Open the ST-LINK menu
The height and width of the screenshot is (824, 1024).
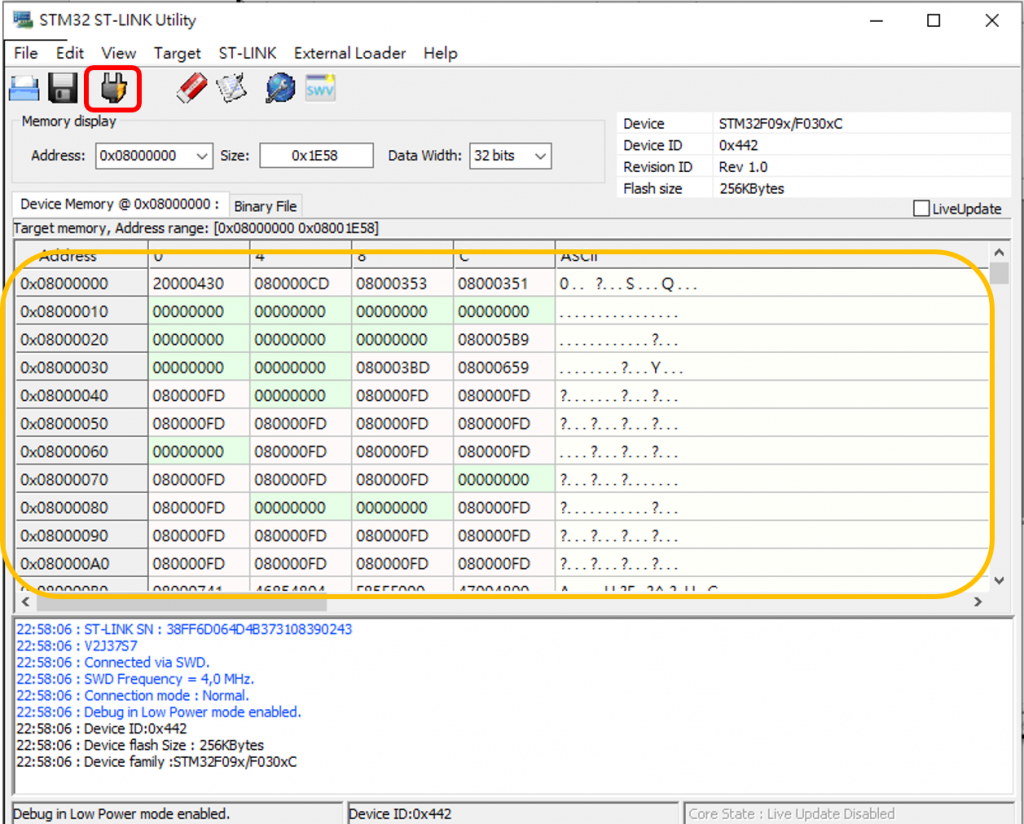[248, 53]
